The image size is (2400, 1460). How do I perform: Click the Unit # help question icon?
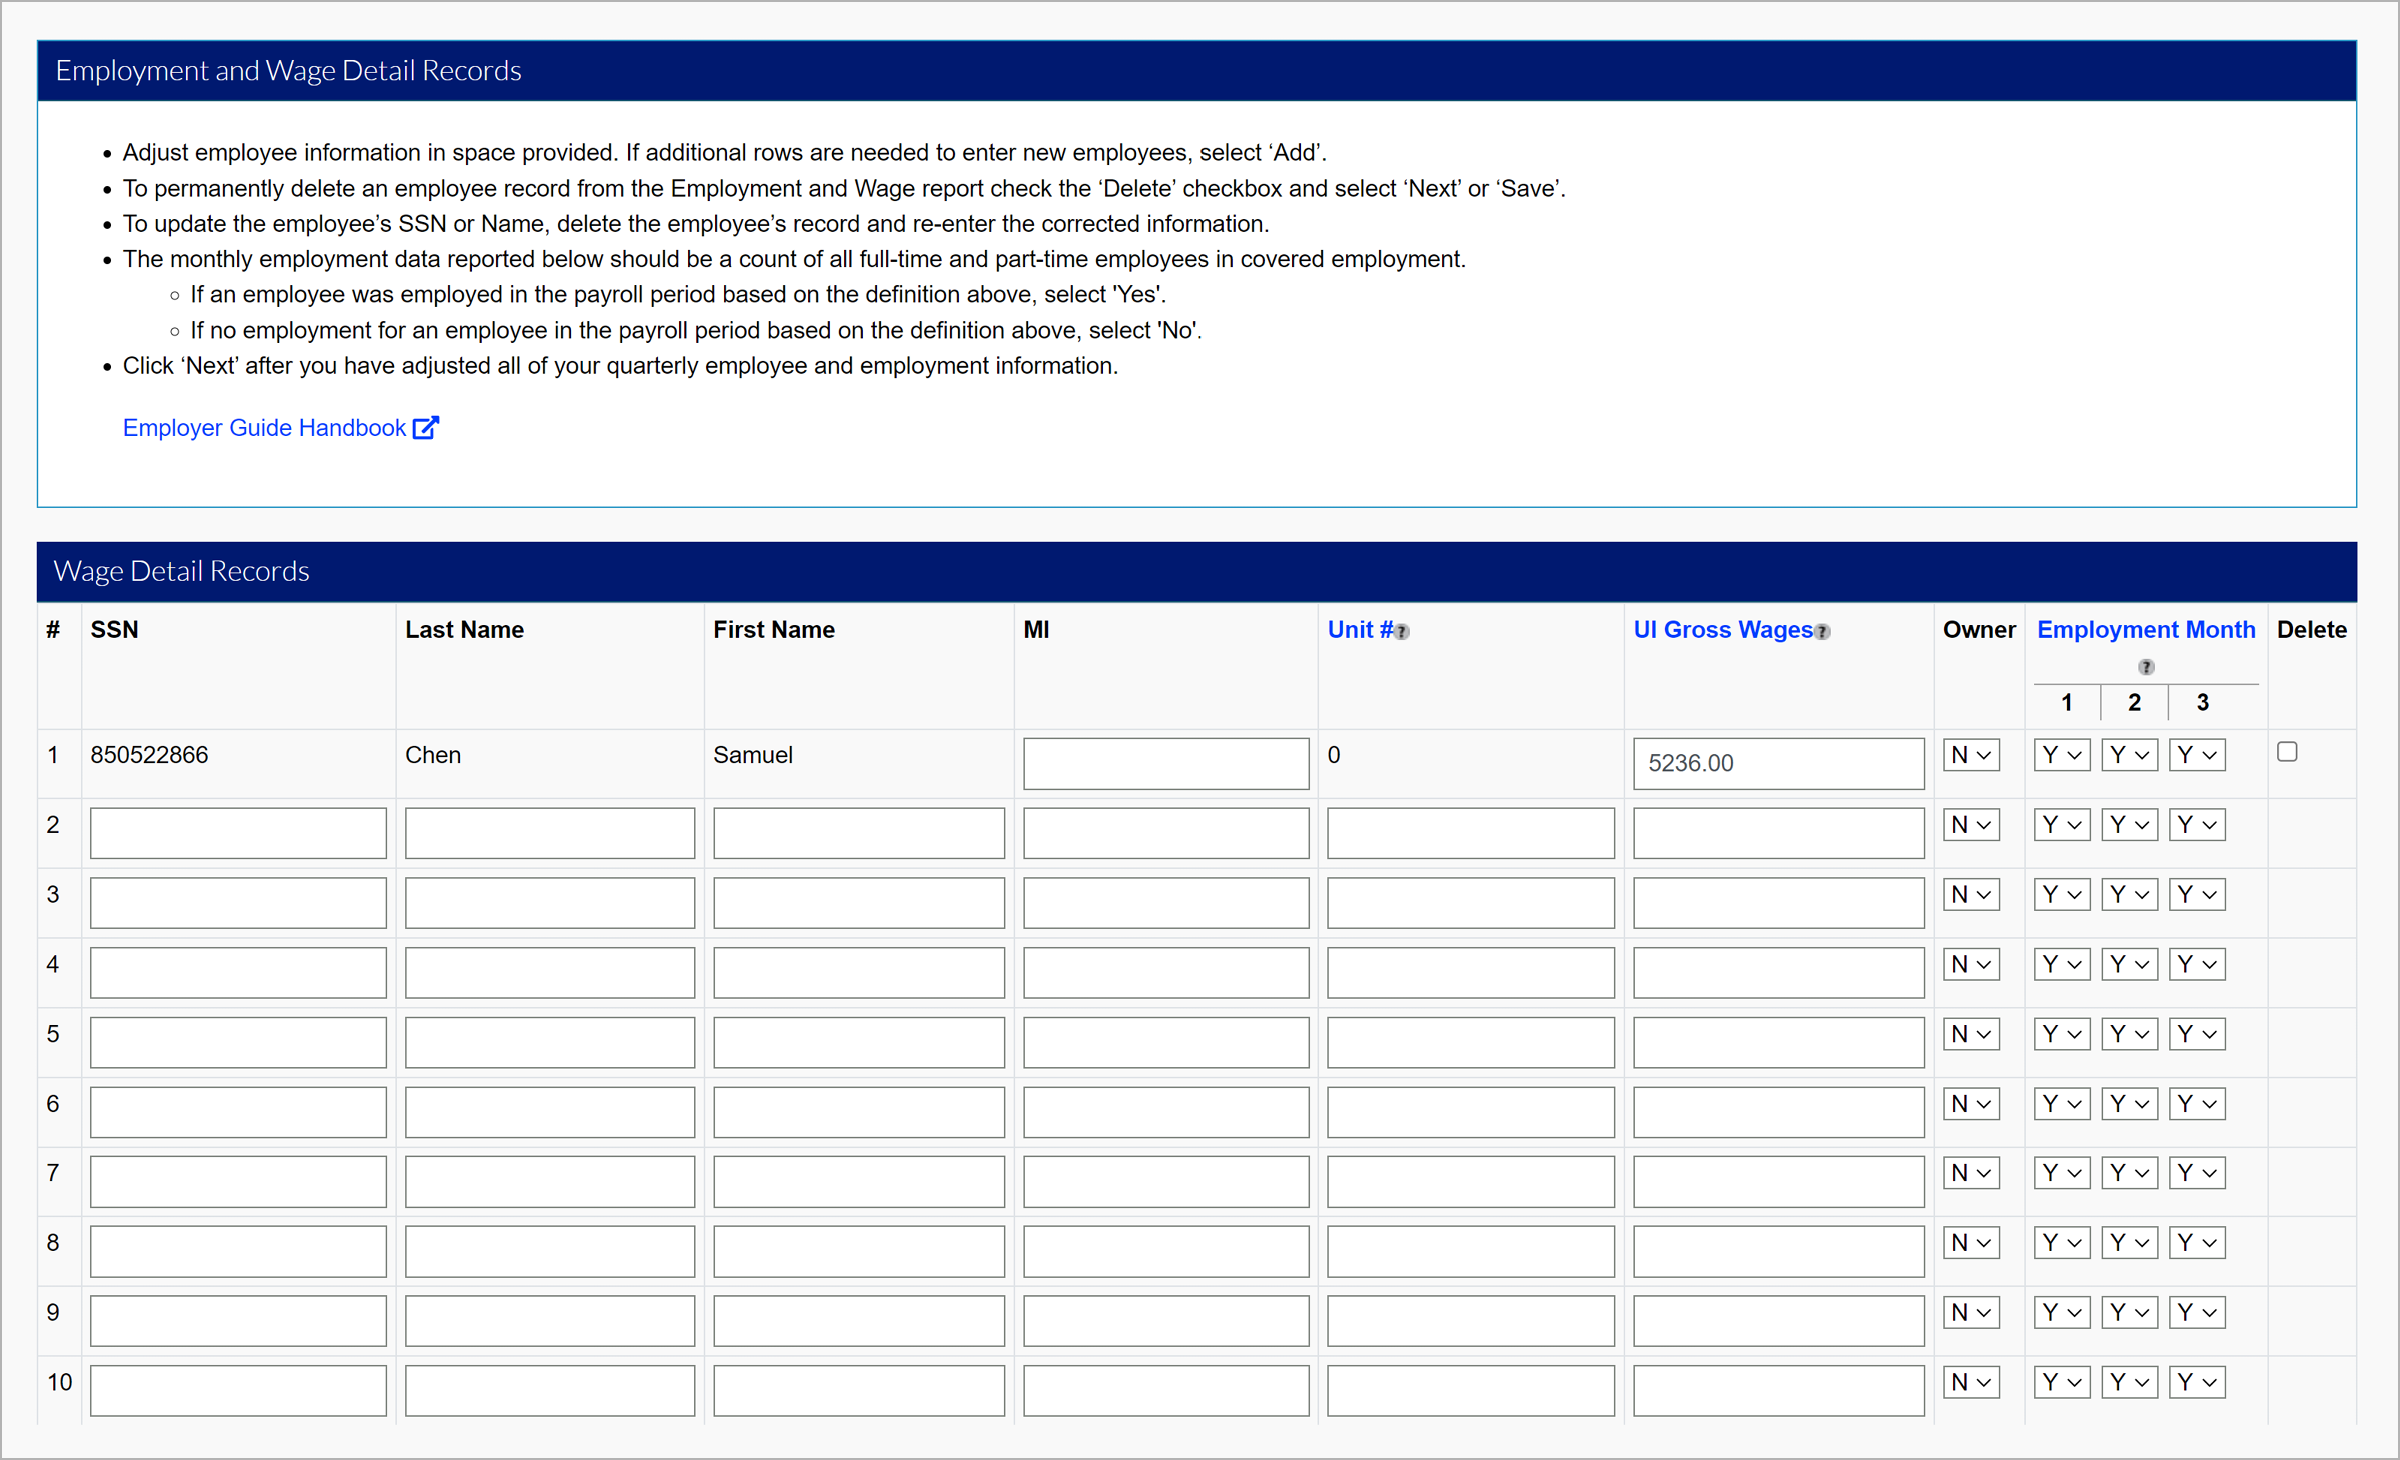coord(1402,632)
